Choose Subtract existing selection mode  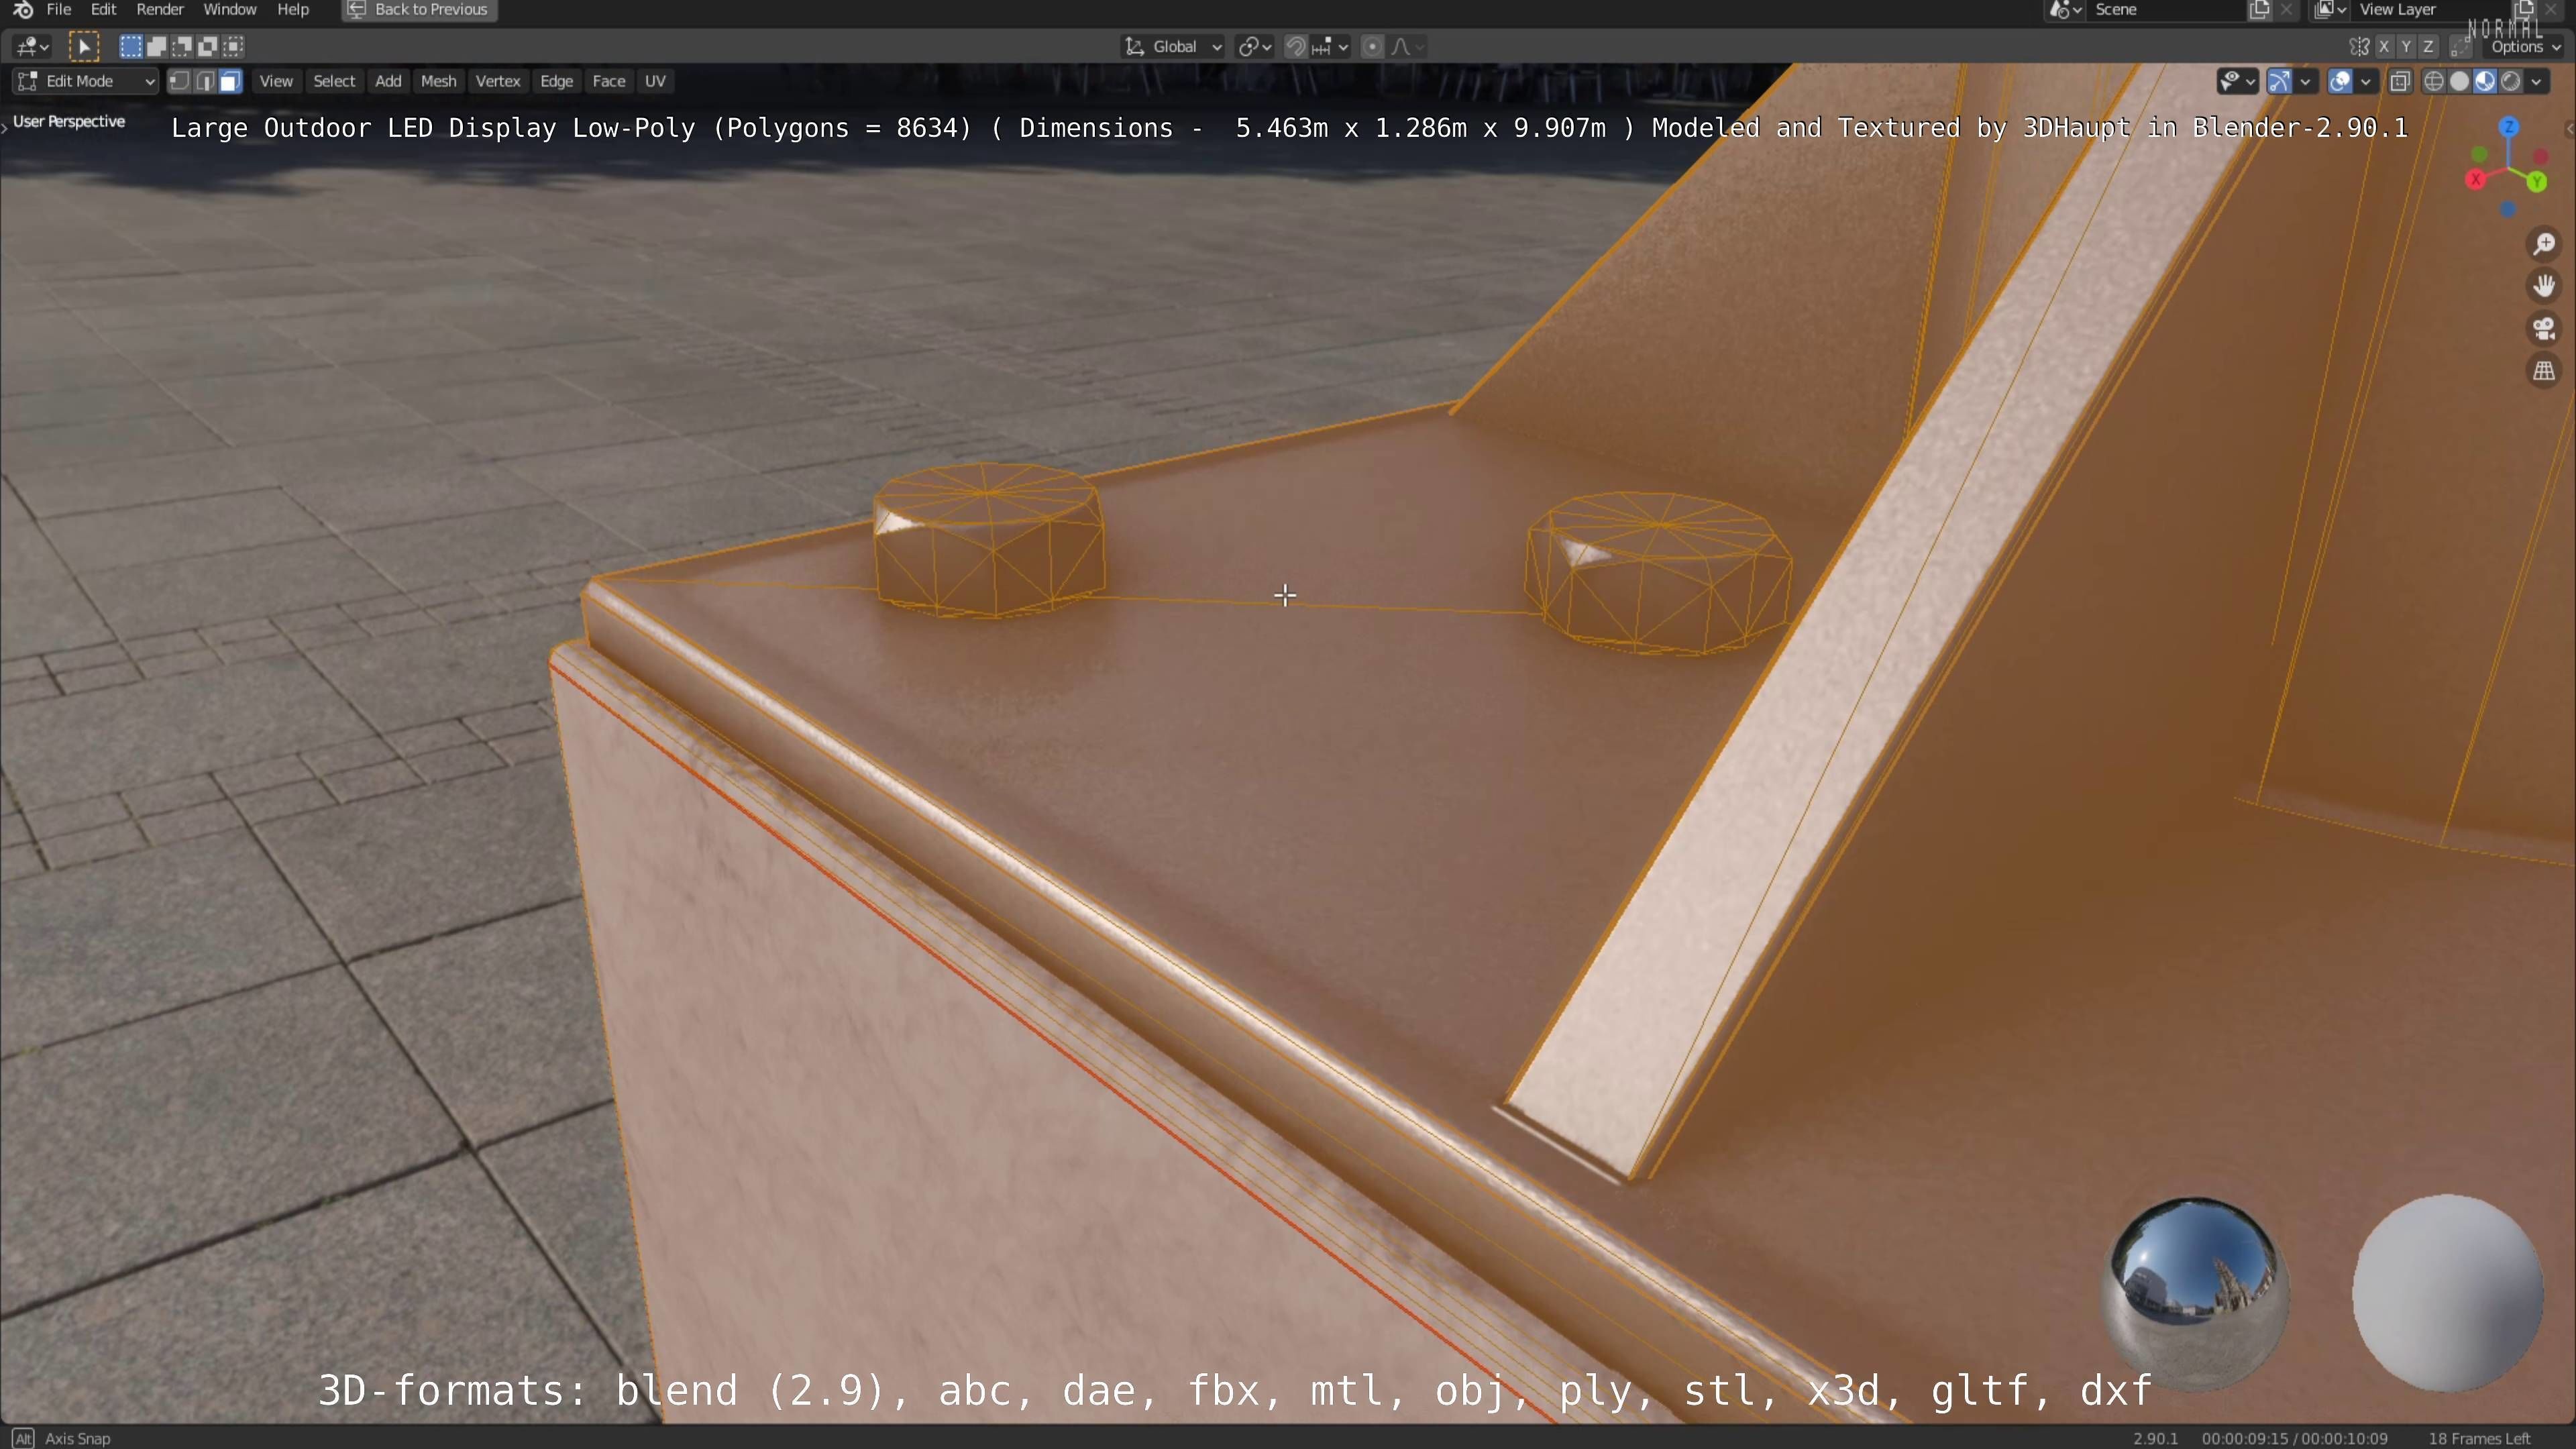[182, 47]
